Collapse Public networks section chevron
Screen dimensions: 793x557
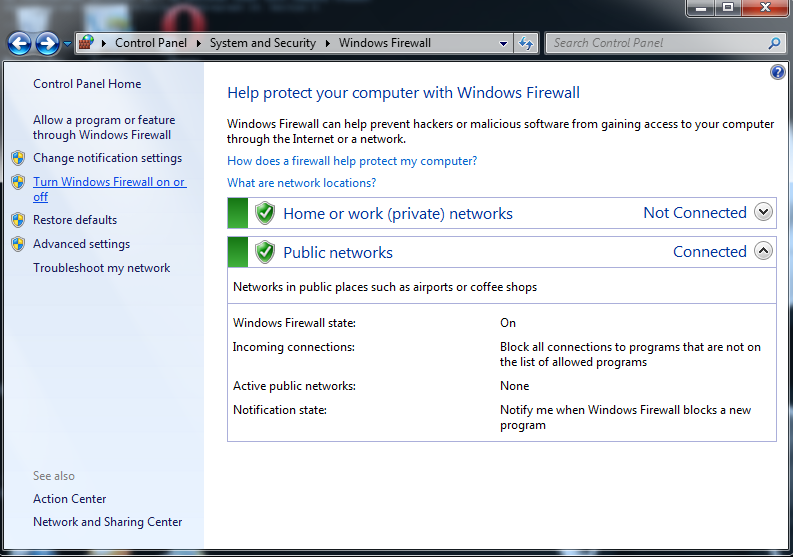click(x=763, y=250)
